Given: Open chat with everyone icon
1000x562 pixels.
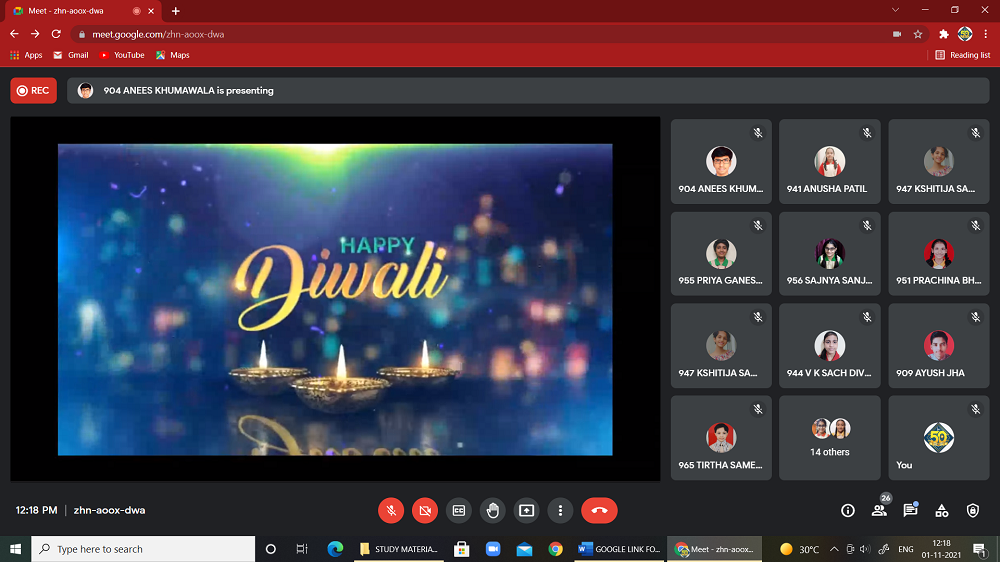Looking at the screenshot, I should pos(910,510).
